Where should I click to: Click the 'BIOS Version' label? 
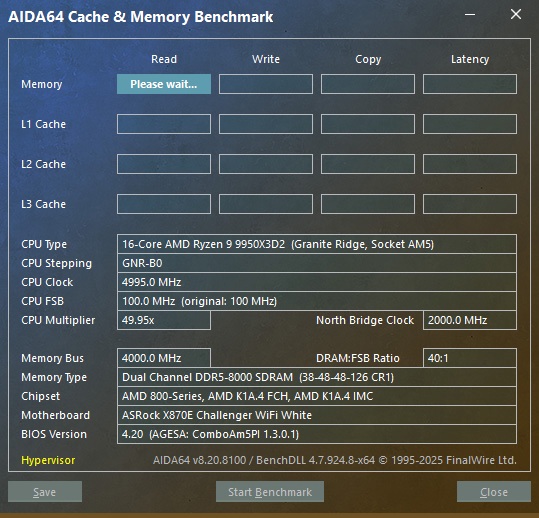point(54,434)
